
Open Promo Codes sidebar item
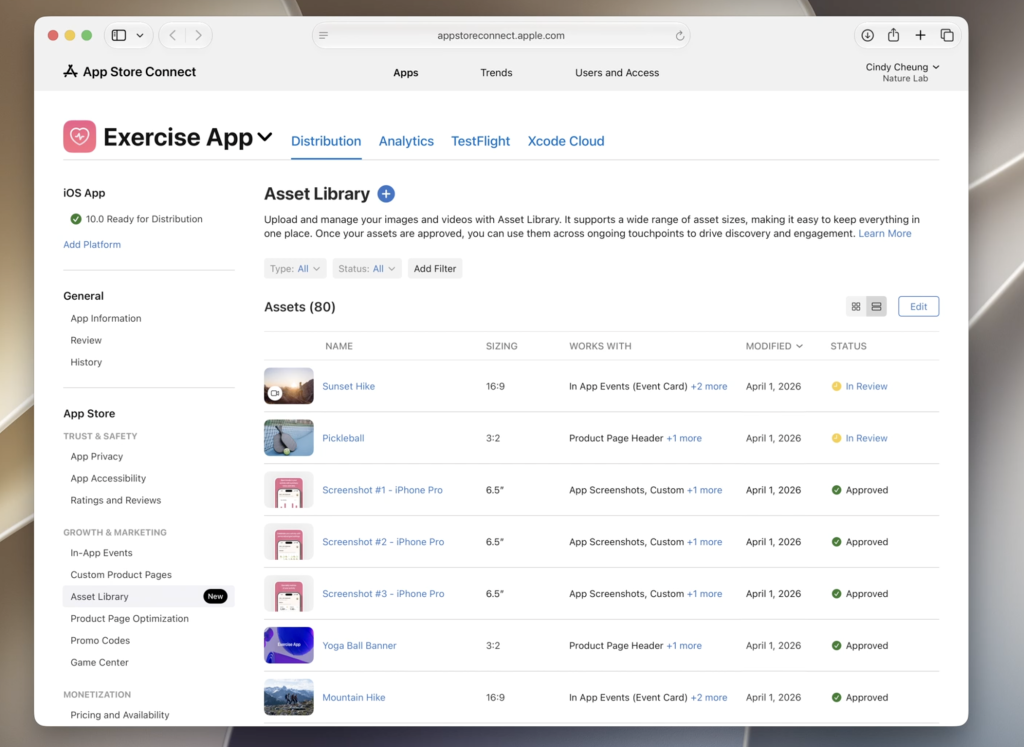click(100, 641)
